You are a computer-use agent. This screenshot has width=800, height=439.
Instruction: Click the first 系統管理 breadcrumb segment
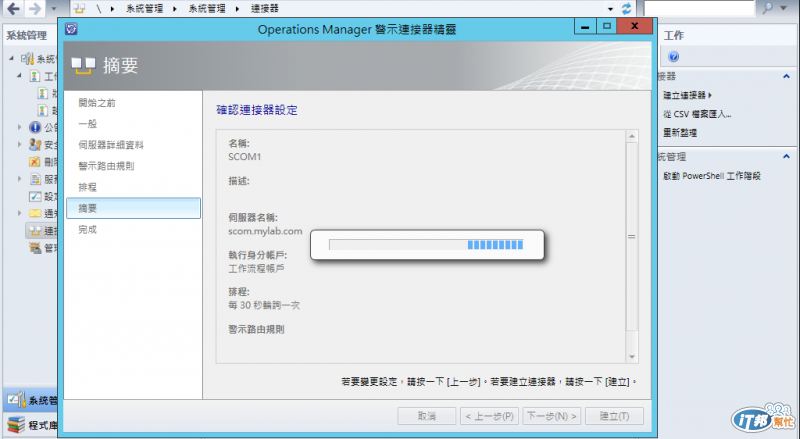(144, 9)
